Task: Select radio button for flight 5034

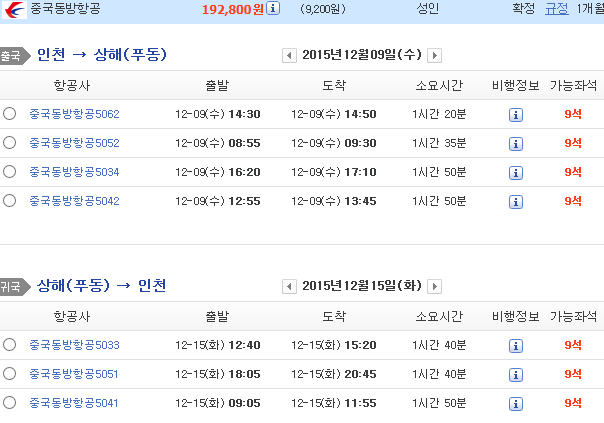Action: [x=9, y=171]
